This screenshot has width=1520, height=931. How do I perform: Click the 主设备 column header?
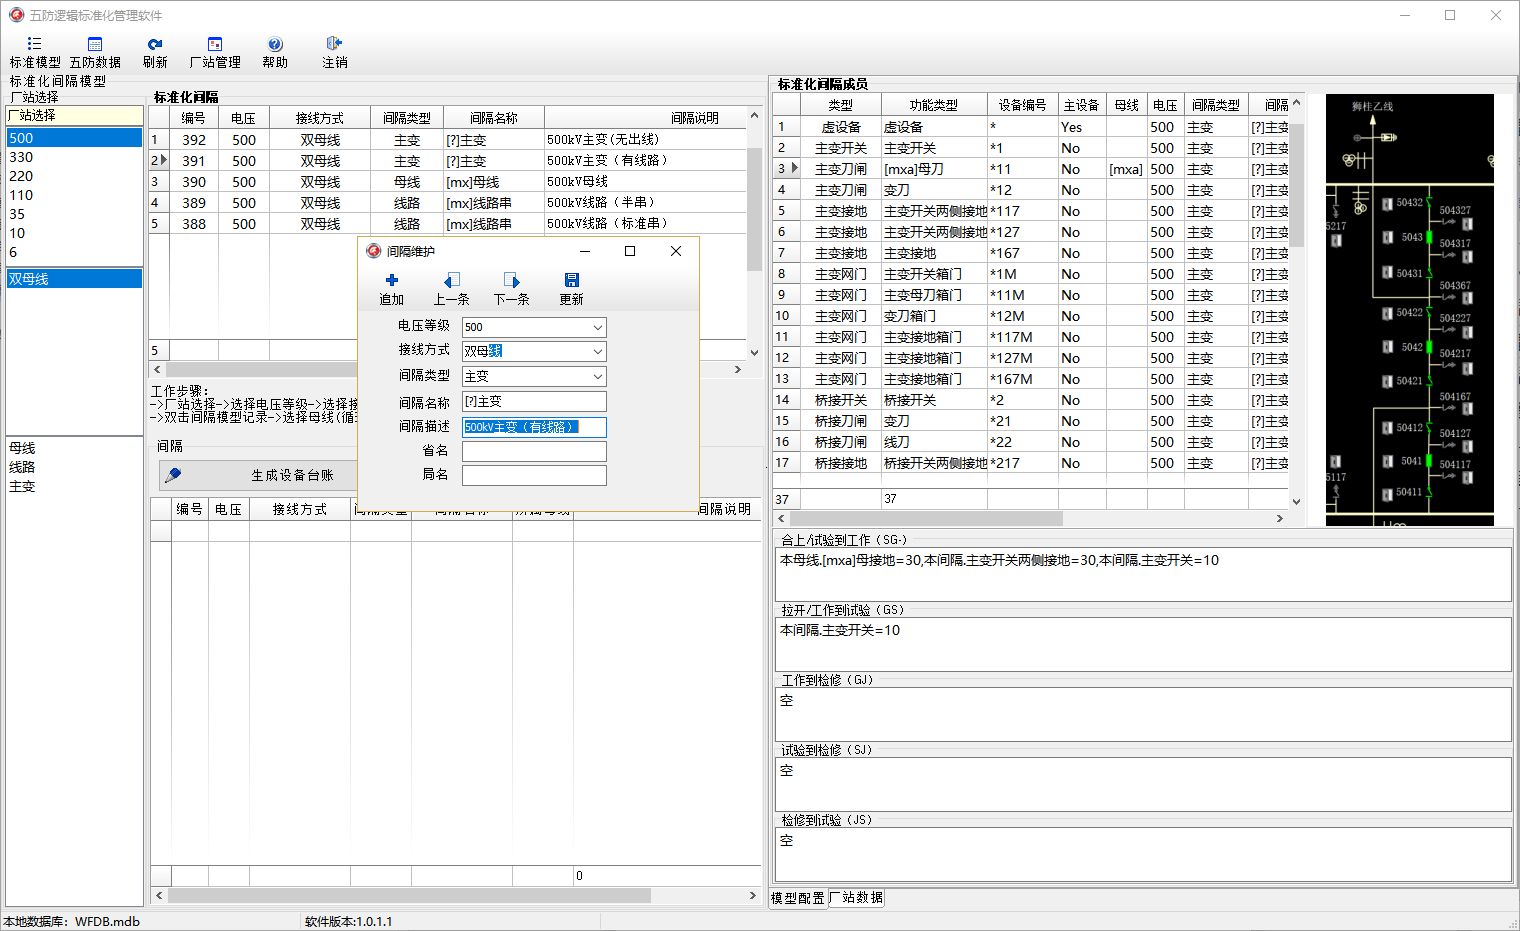click(x=1082, y=105)
